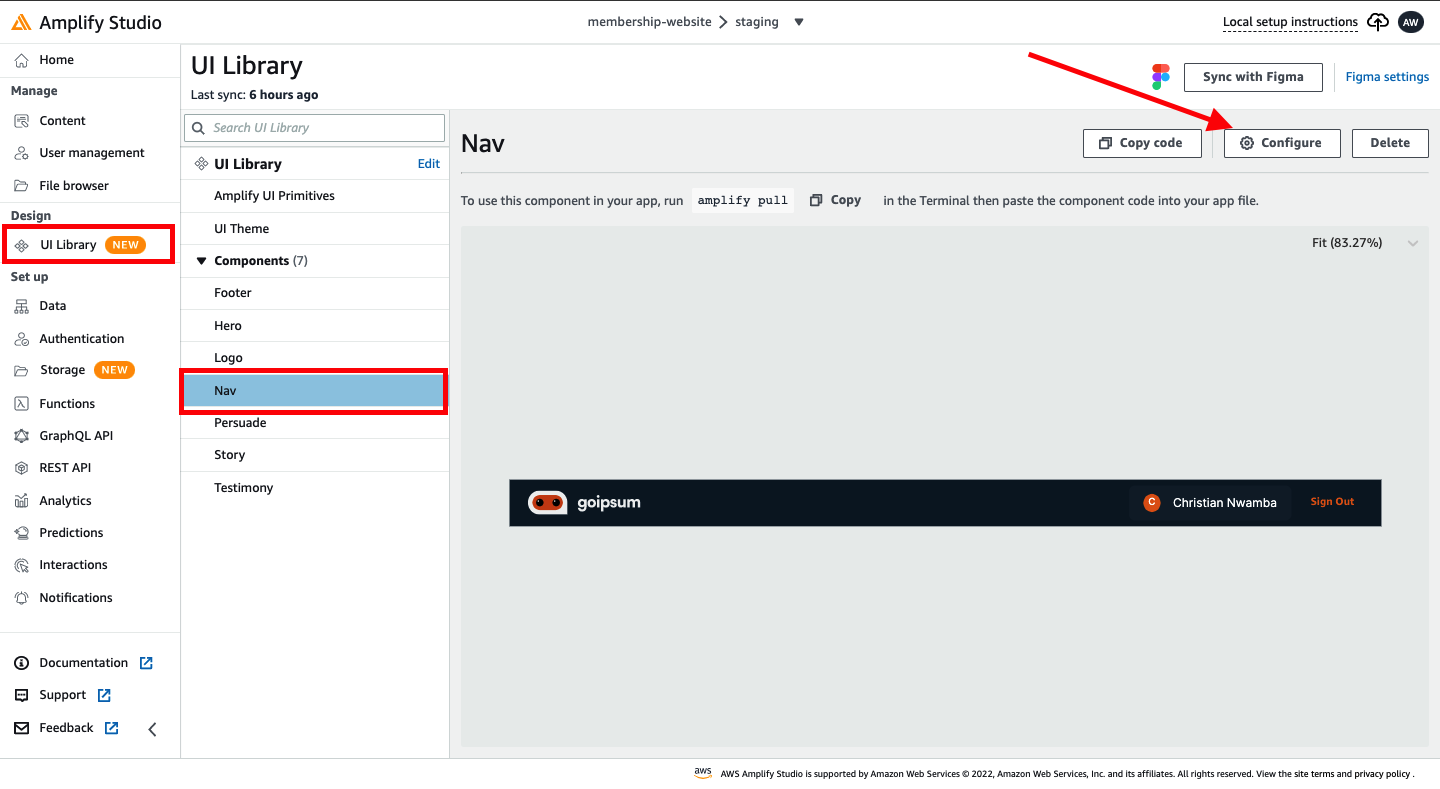
Task: Select the Nav component
Action: point(315,391)
